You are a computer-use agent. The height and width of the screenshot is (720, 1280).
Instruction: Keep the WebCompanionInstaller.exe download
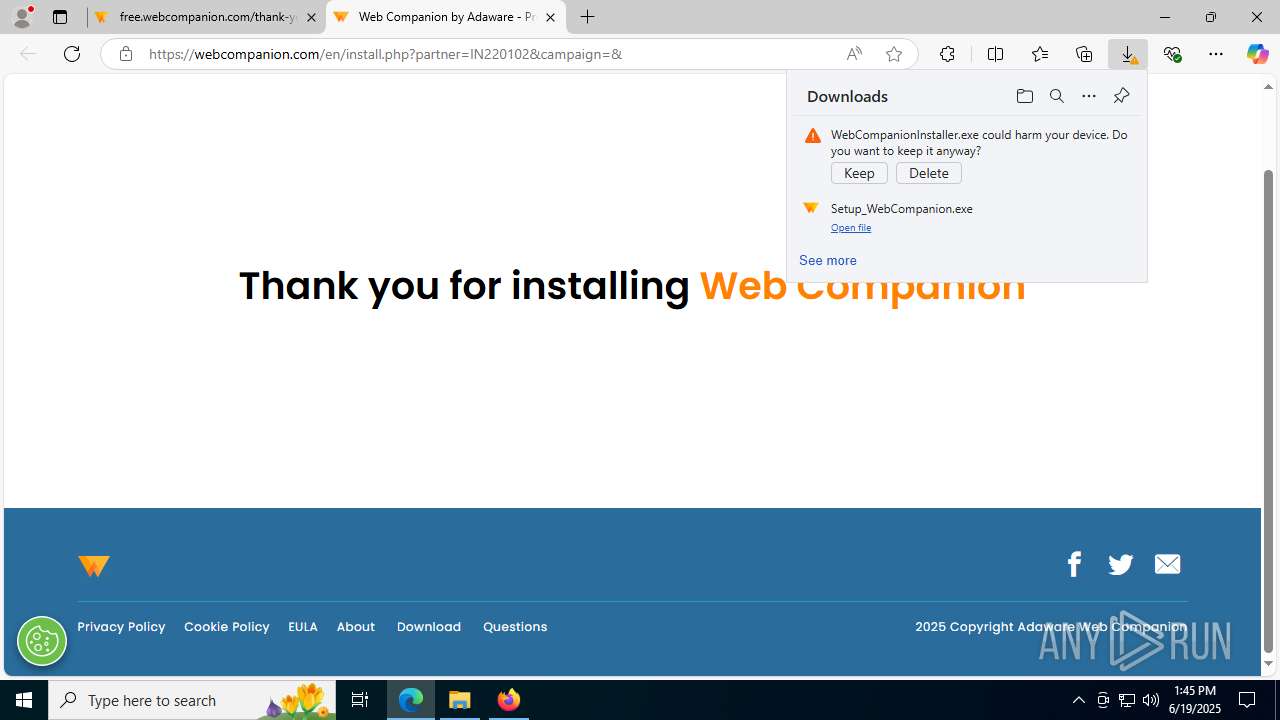point(859,173)
